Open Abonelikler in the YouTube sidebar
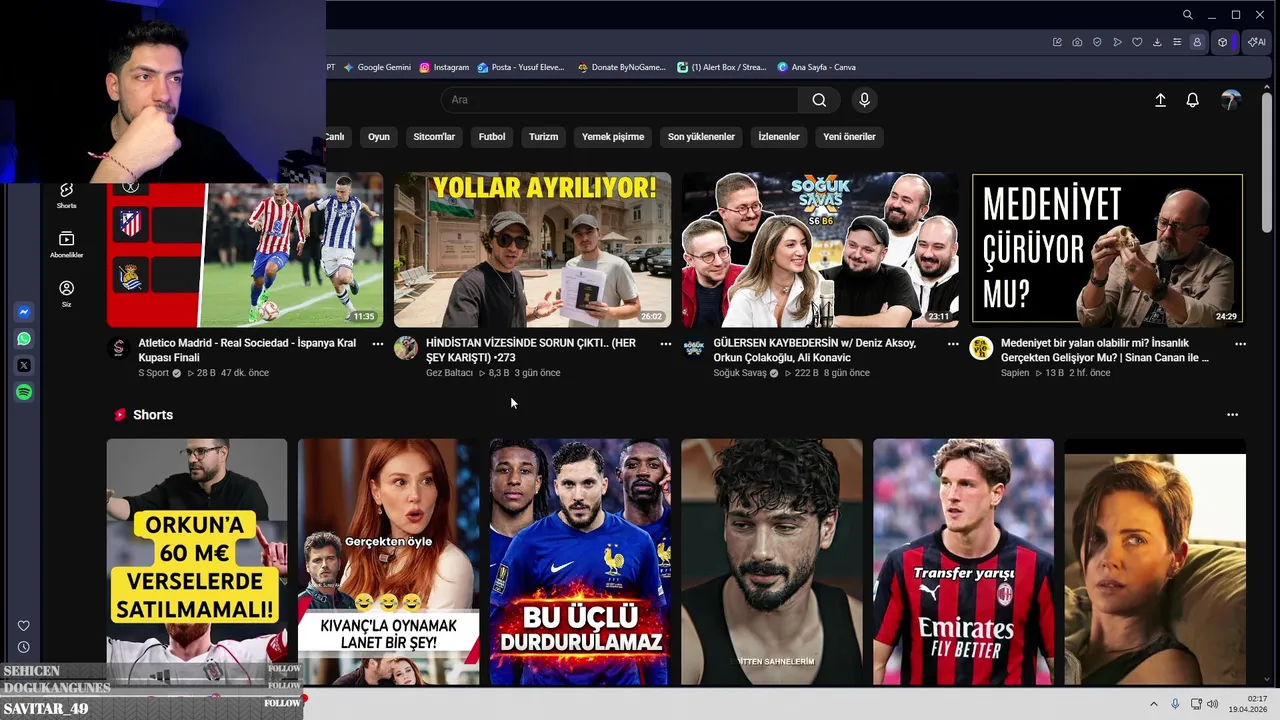The image size is (1280, 720). pos(66,244)
